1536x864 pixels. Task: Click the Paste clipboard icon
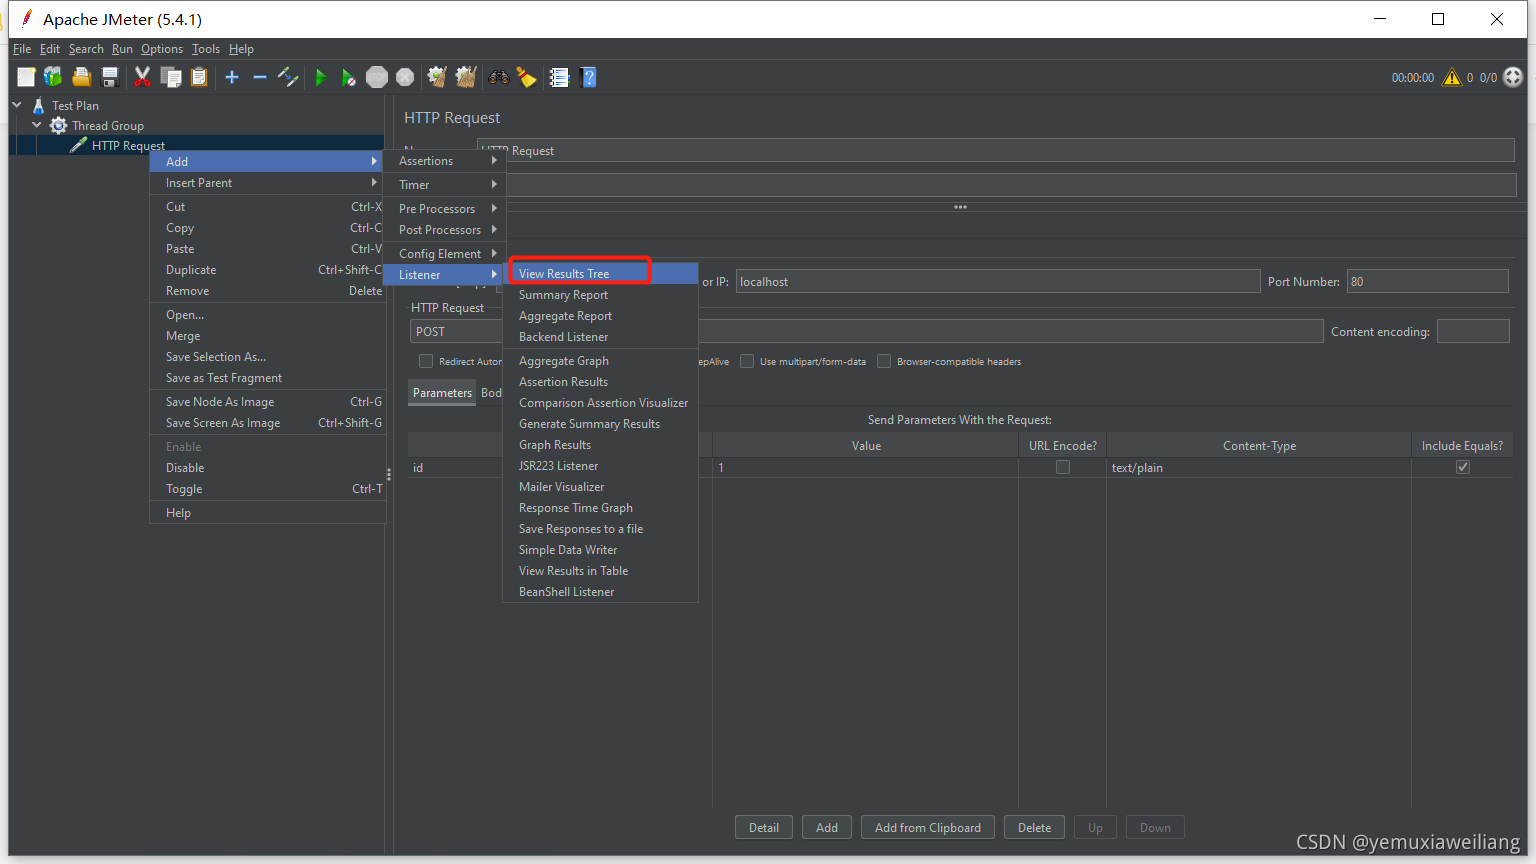[199, 77]
